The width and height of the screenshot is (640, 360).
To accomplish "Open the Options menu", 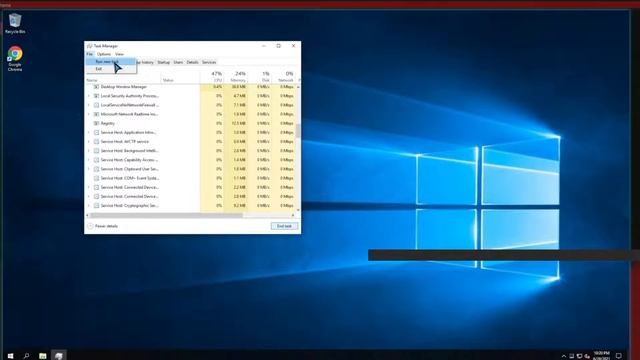I will (104, 54).
